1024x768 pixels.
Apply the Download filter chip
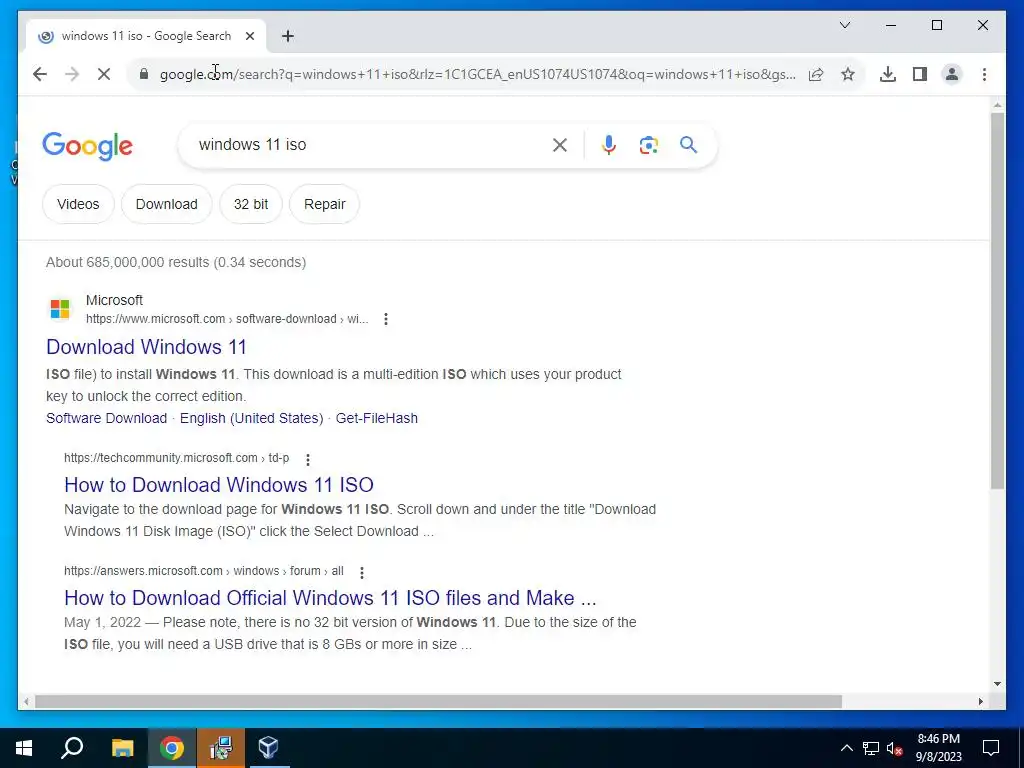click(167, 204)
